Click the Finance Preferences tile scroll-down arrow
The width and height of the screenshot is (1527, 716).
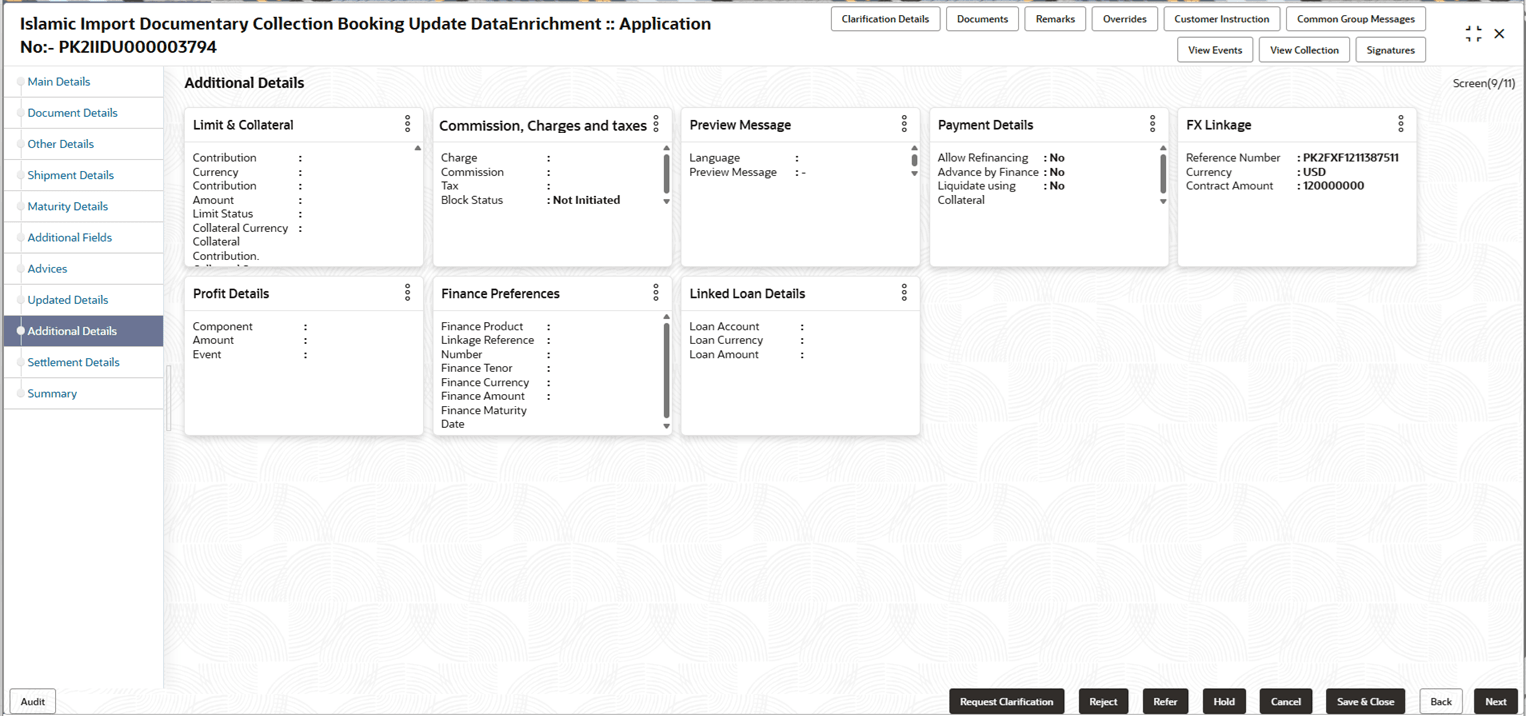(666, 426)
